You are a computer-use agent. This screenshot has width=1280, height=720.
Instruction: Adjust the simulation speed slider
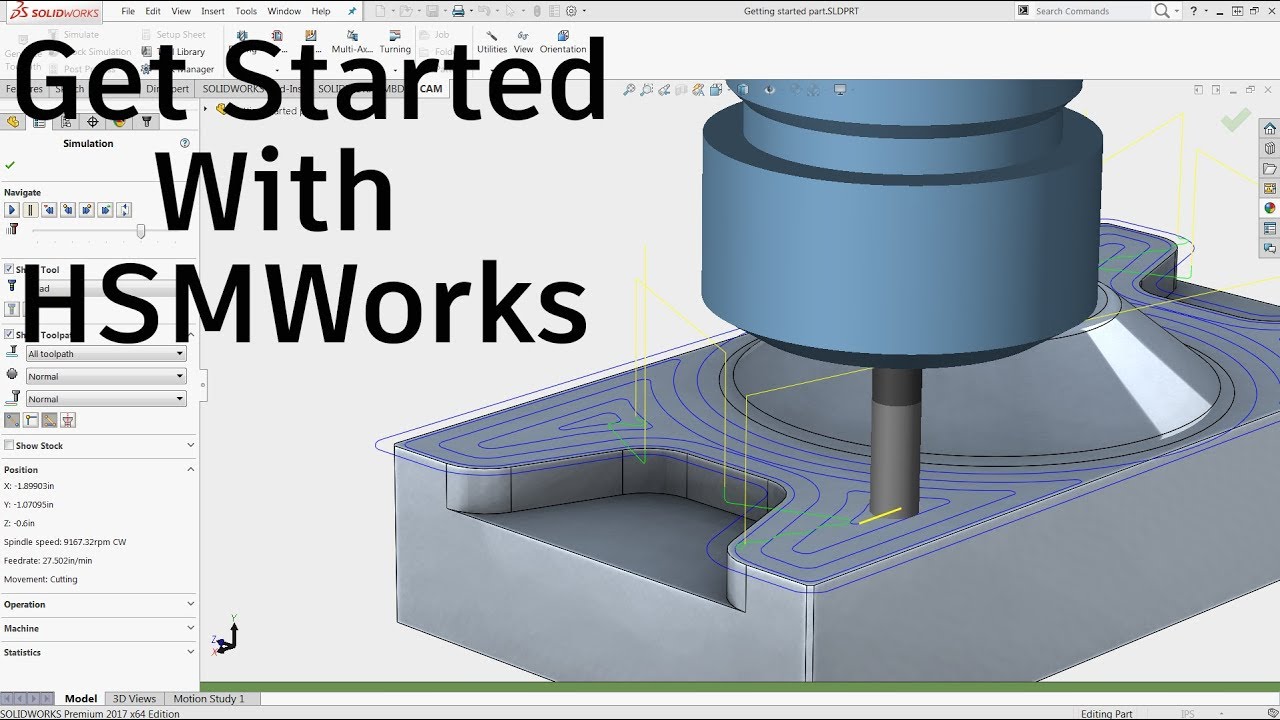[141, 231]
